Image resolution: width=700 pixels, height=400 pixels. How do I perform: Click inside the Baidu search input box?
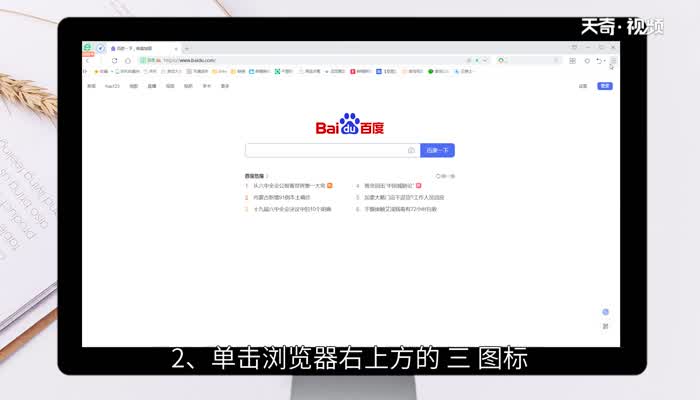point(325,150)
